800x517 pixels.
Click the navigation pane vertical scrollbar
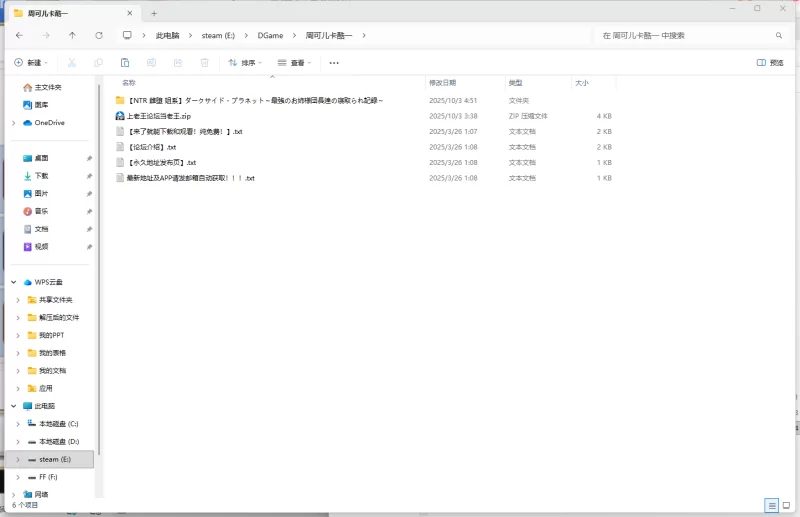(x=98, y=270)
